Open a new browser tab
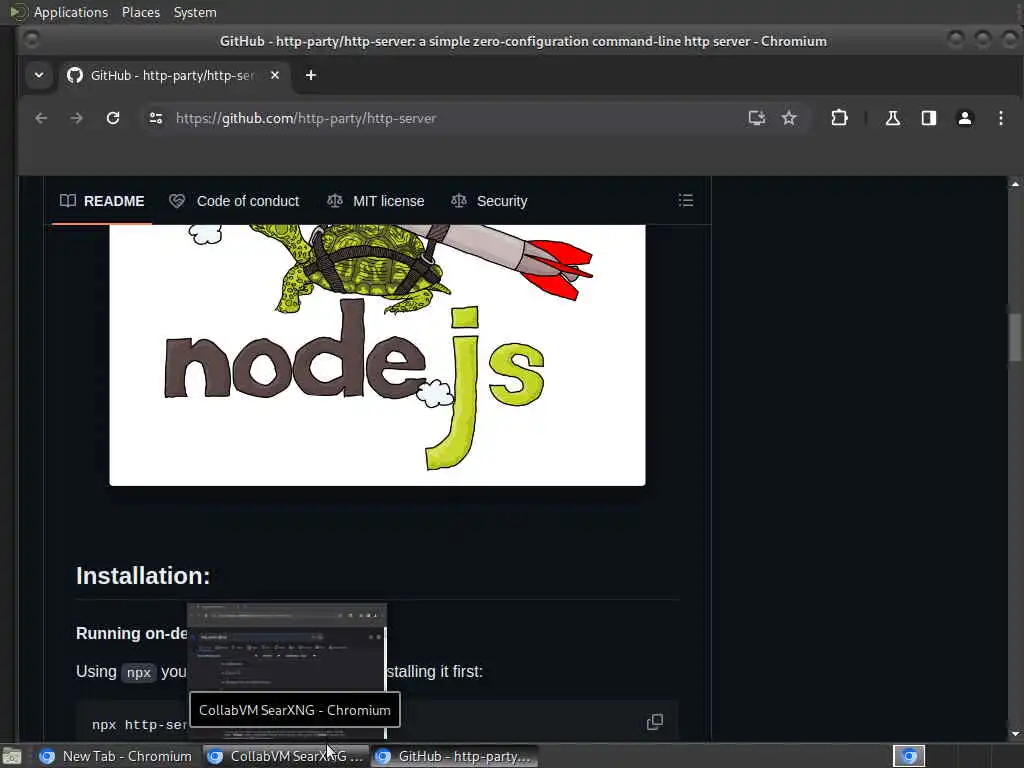This screenshot has height=768, width=1024. coord(311,75)
